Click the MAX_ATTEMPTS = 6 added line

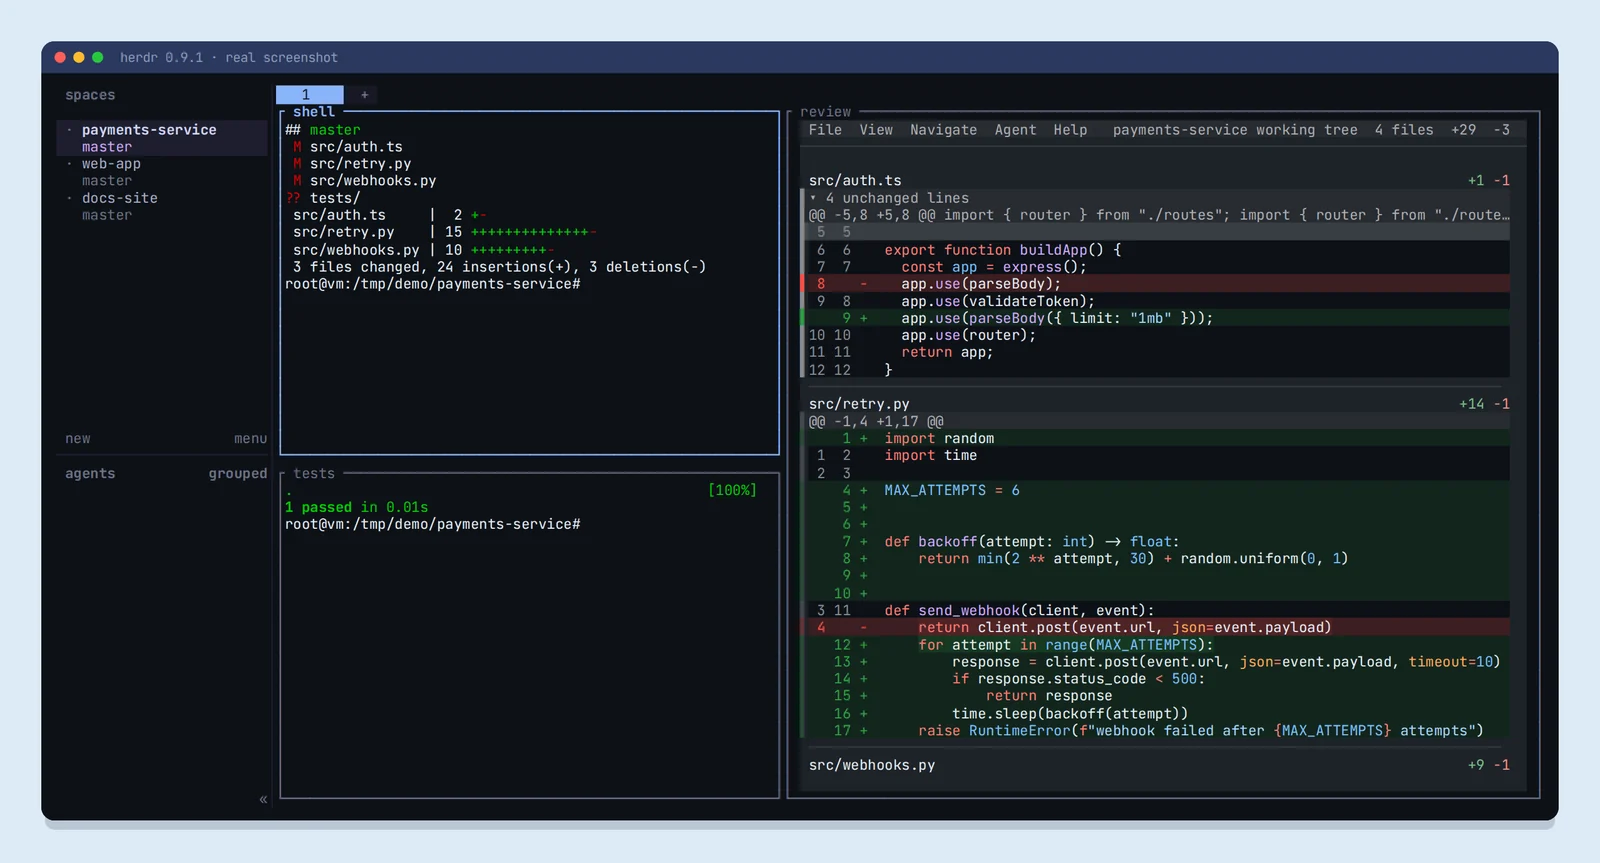click(1155, 490)
